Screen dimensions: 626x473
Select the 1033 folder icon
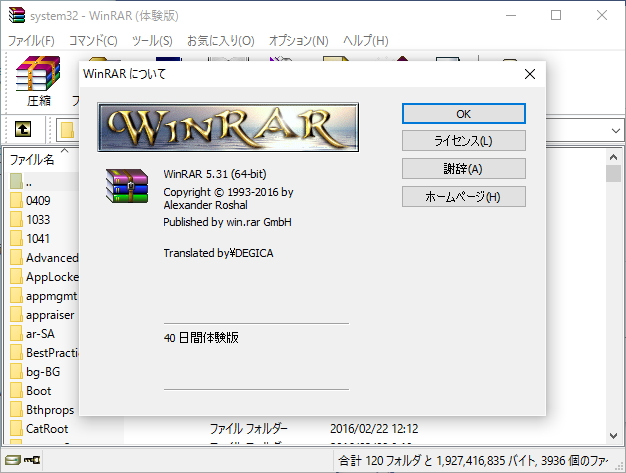(x=16, y=219)
